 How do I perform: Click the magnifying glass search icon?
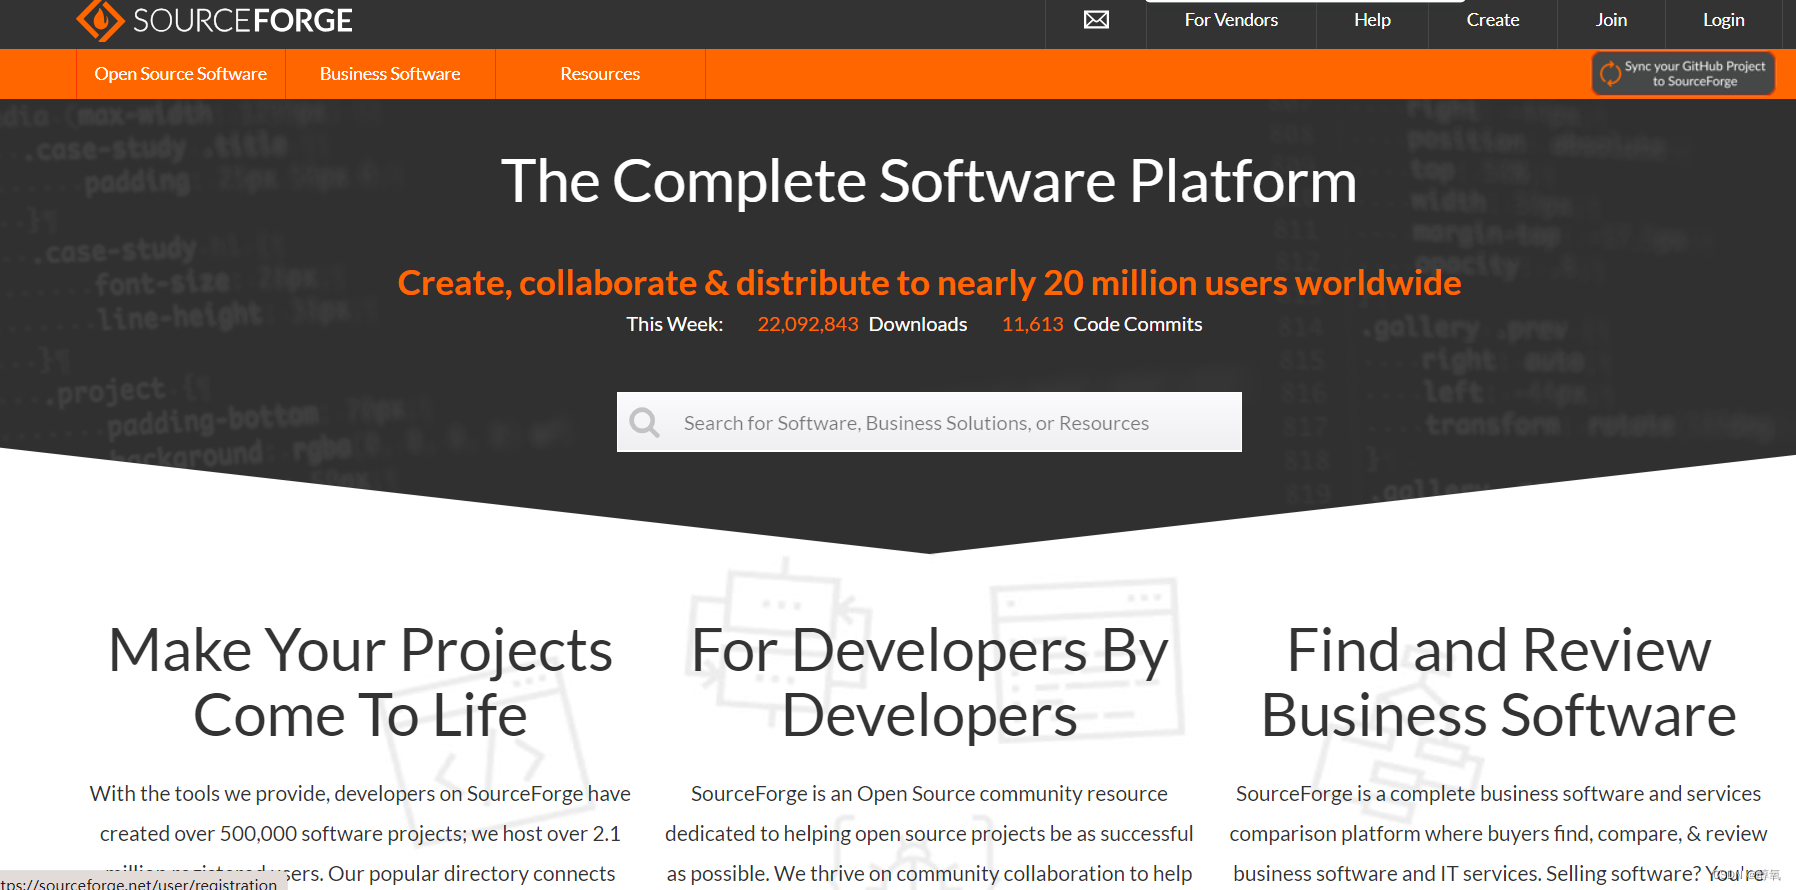coord(644,422)
